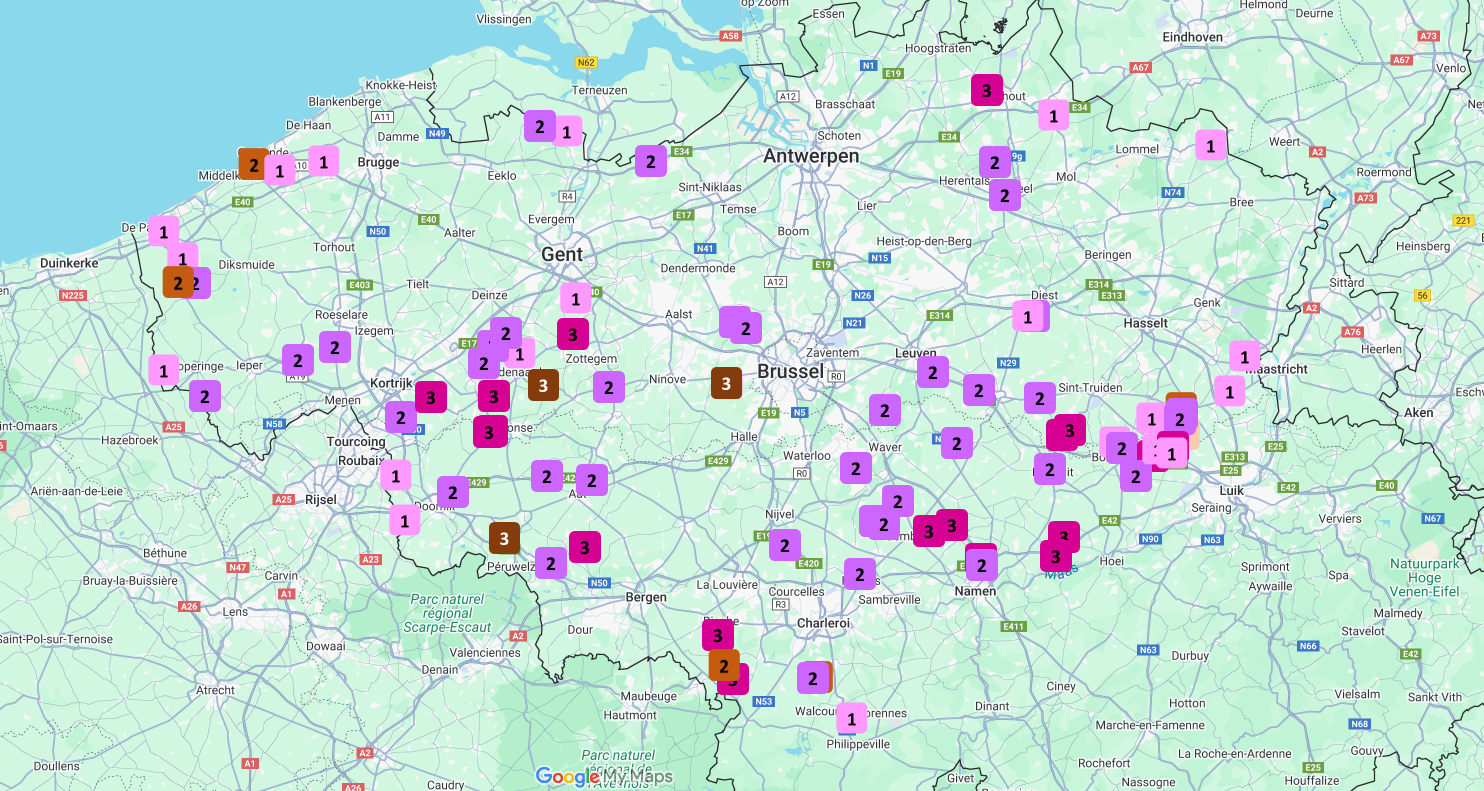Viewport: 1484px width, 791px height.
Task: Open the pink 1 marker east of Lommel
Action: point(1211,145)
